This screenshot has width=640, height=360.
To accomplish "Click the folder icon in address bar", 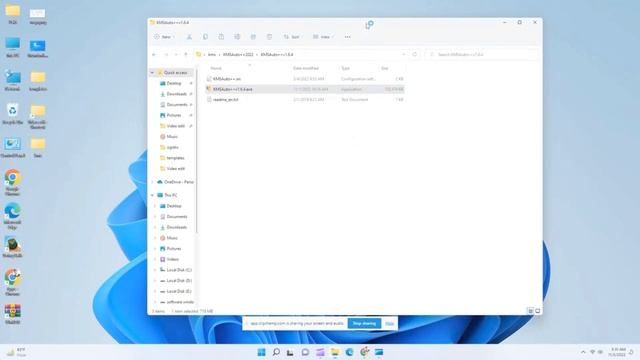I will pos(199,54).
